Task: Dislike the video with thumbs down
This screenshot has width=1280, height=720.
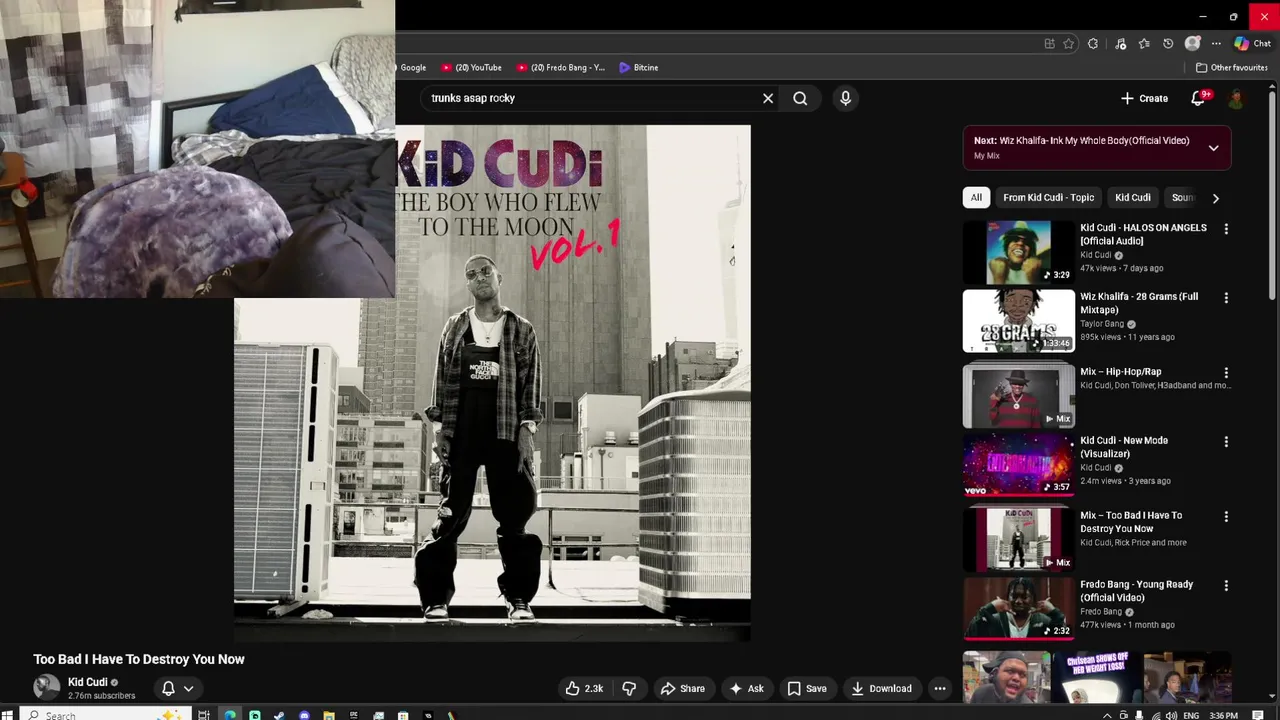Action: (629, 688)
